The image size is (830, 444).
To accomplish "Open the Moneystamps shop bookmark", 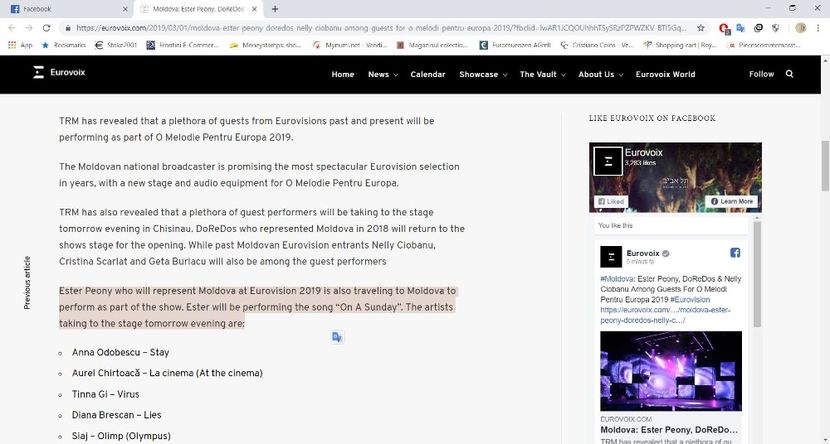I will click(265, 45).
